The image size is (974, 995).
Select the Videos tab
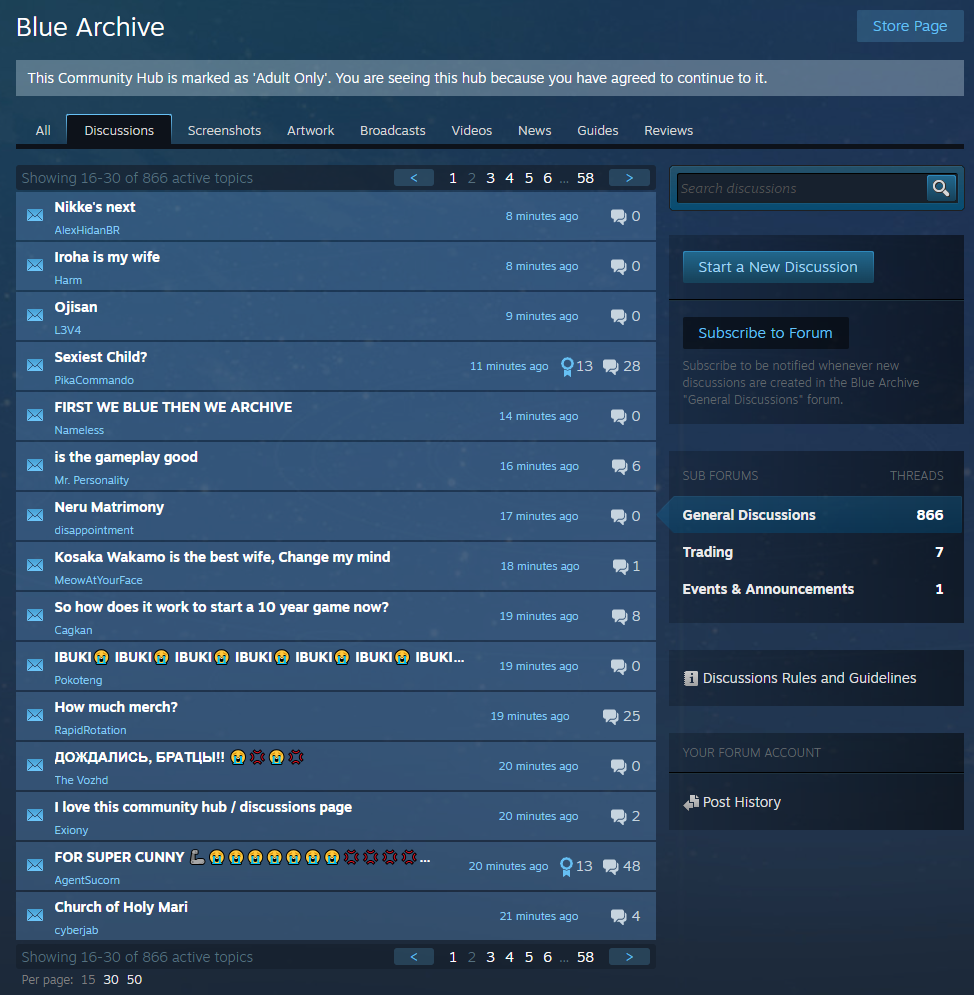471,131
